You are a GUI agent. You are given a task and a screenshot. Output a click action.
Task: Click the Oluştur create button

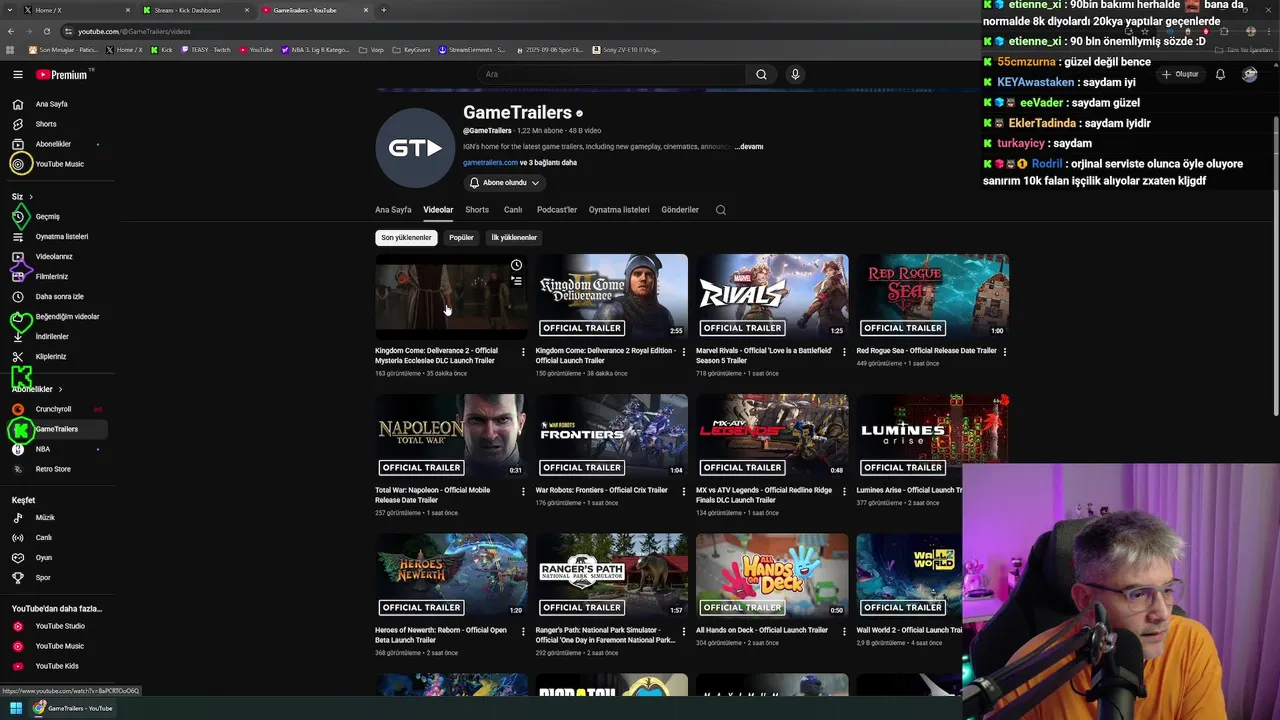(x=1180, y=74)
